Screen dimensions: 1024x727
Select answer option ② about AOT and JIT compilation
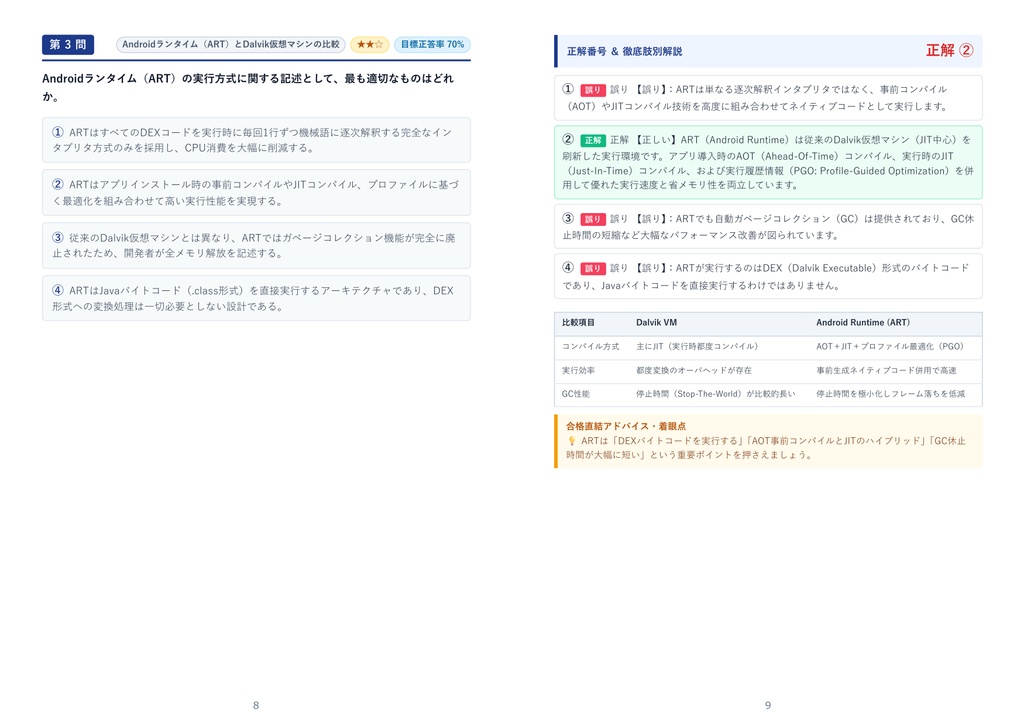pyautogui.click(x=256, y=193)
